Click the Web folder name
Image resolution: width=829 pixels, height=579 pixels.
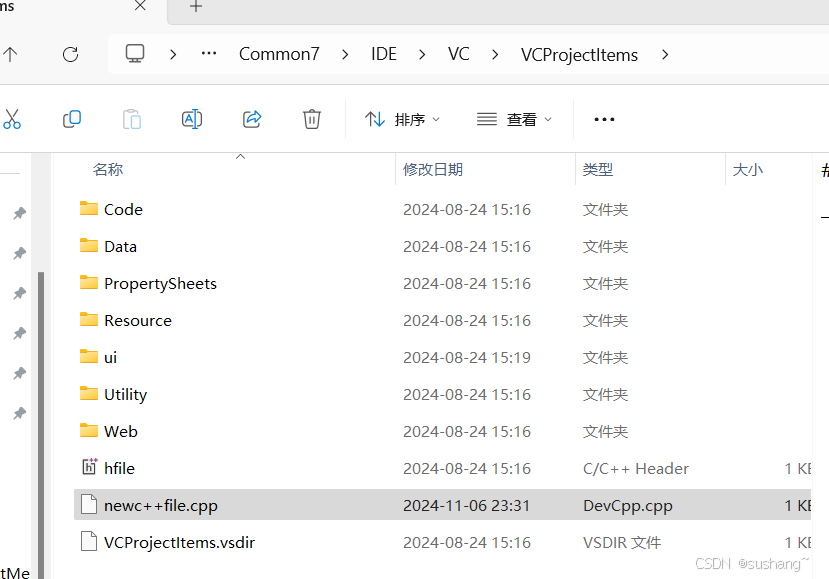point(121,431)
